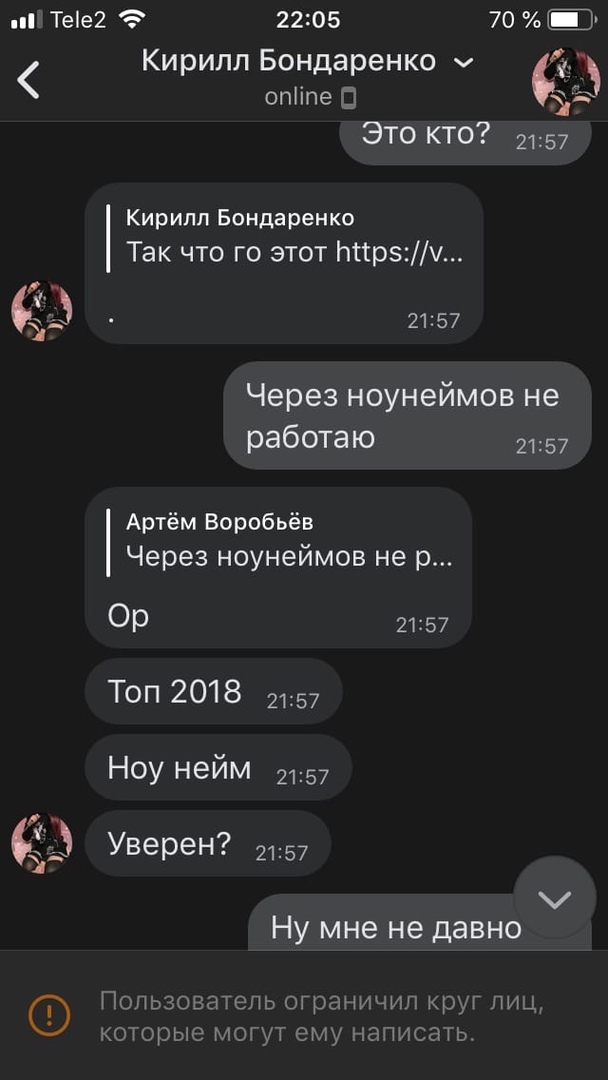This screenshot has height=1080, width=608.
Task: Select the Уверен? message bubble
Action: 208,844
